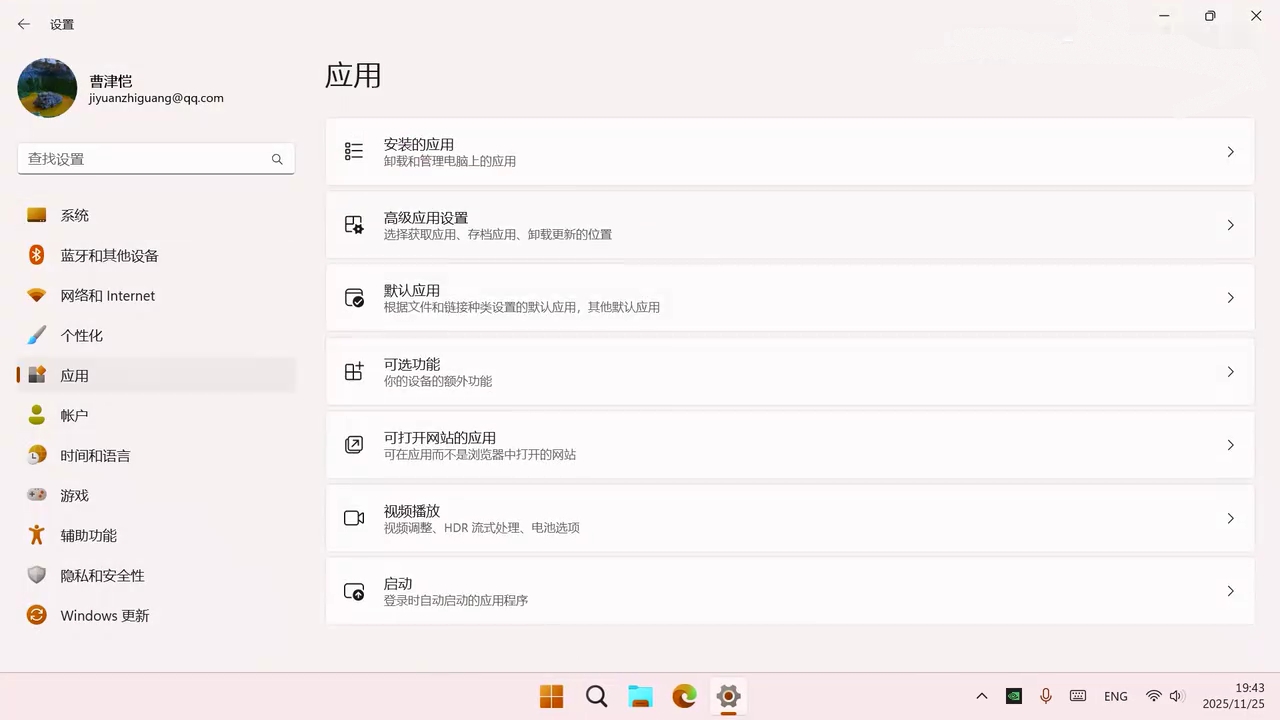
Task: Select 应用 in the sidebar navigation
Action: point(75,376)
